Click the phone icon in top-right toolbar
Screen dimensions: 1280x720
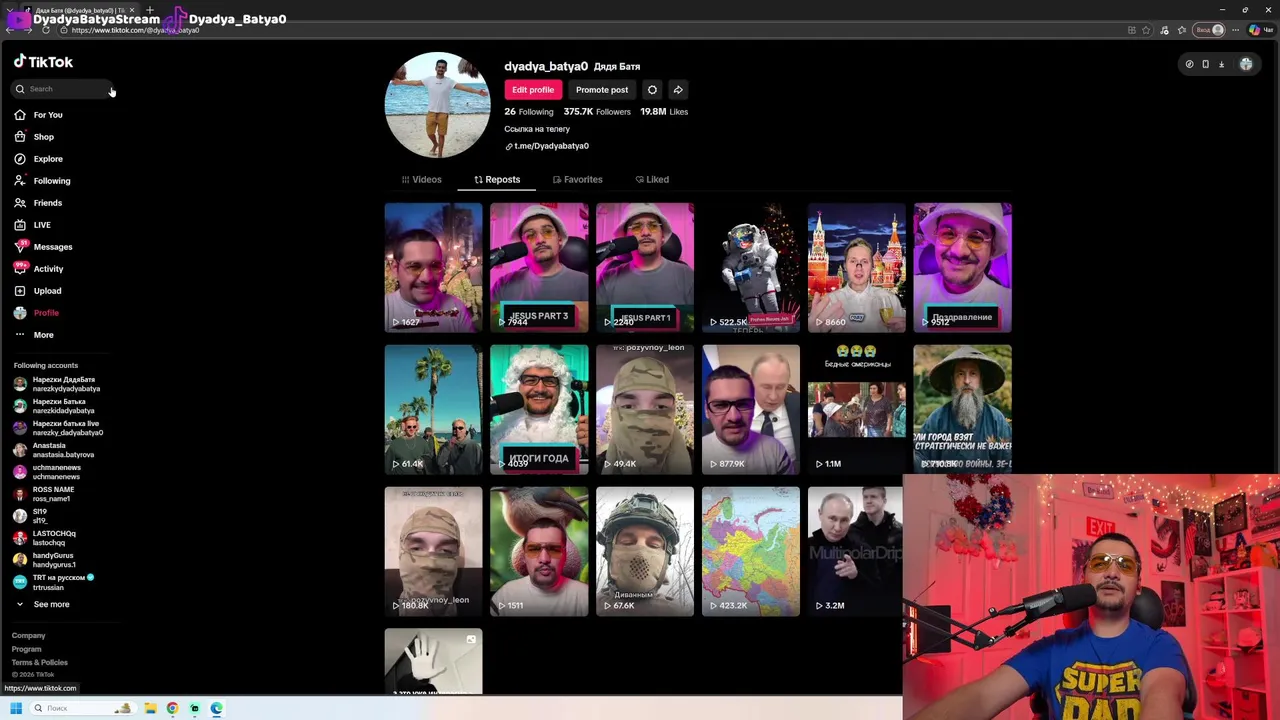[1205, 64]
